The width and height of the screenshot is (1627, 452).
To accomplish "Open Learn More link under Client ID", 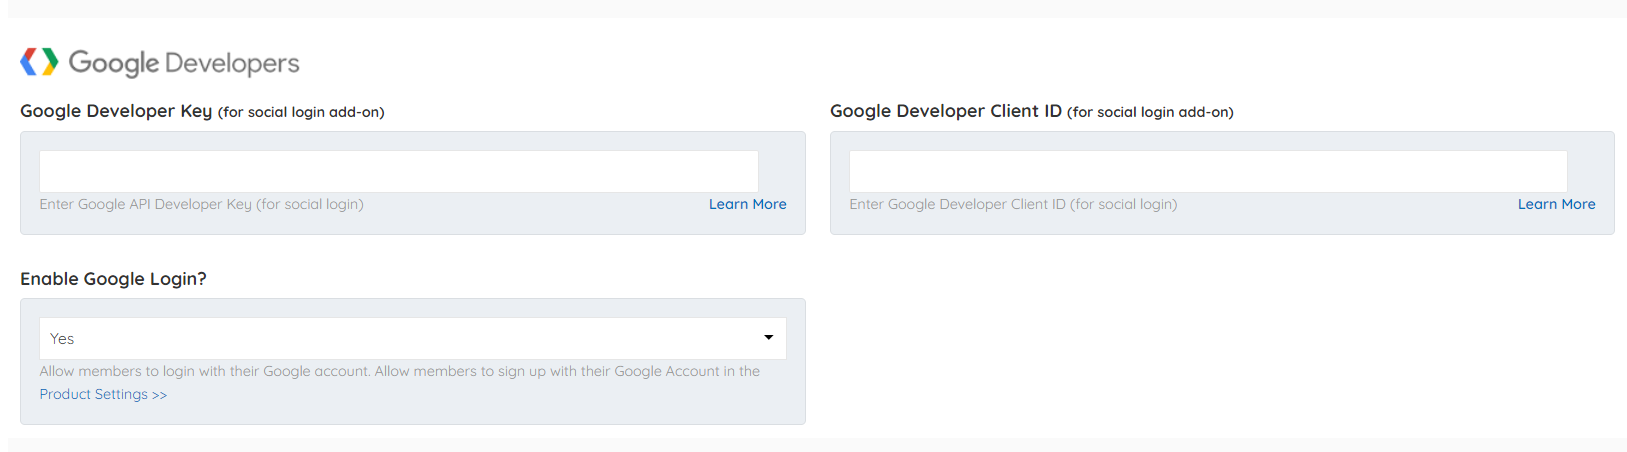I will click(1556, 204).
